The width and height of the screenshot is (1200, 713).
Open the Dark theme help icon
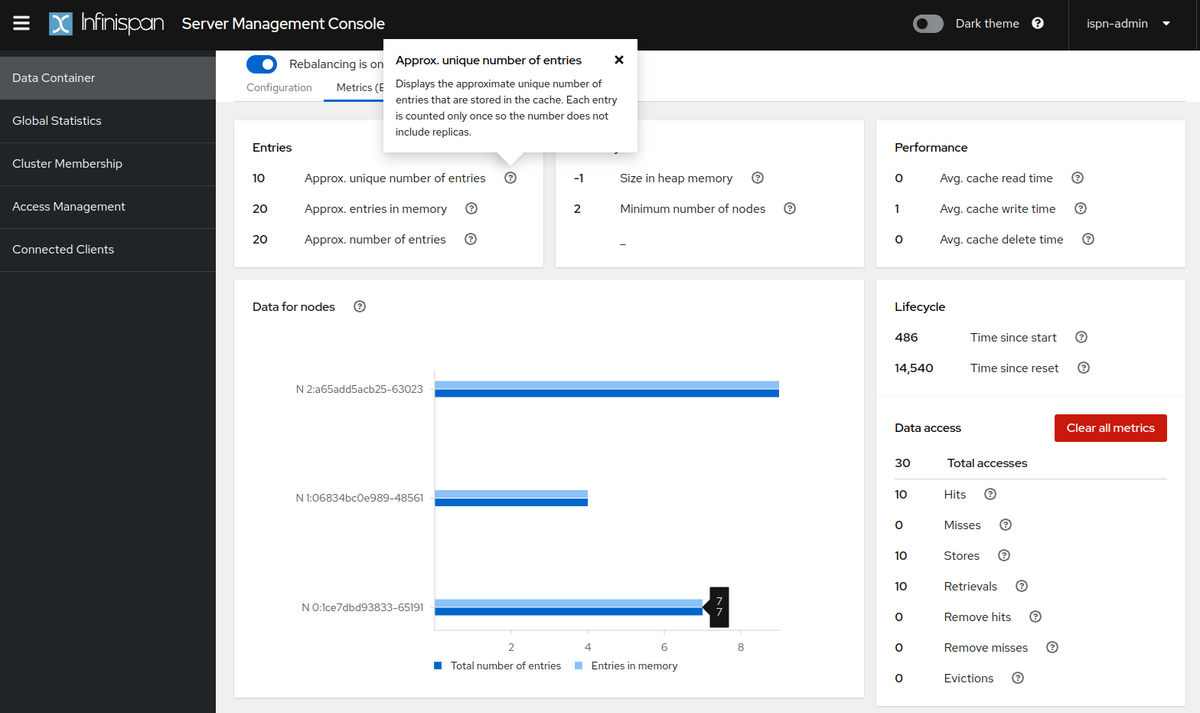[x=1038, y=23]
